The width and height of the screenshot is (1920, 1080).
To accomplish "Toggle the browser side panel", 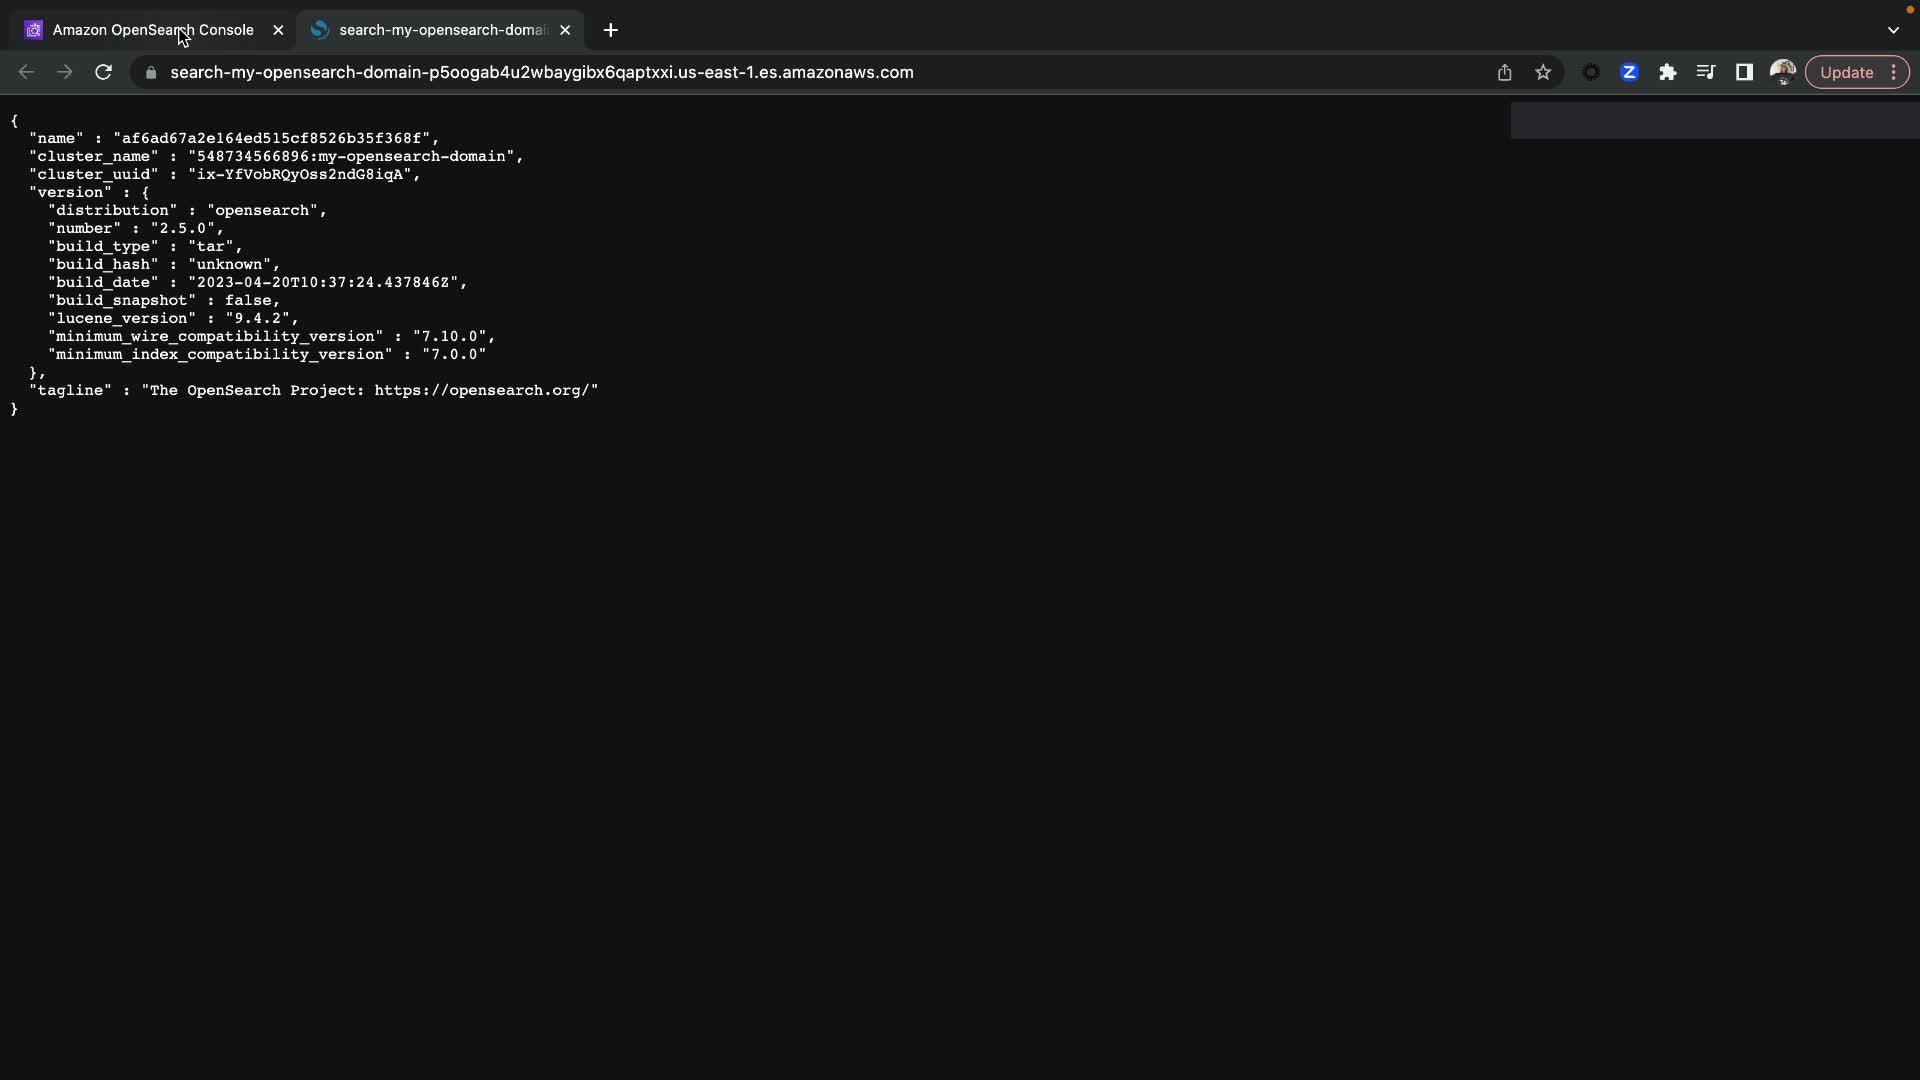I will pyautogui.click(x=1744, y=72).
